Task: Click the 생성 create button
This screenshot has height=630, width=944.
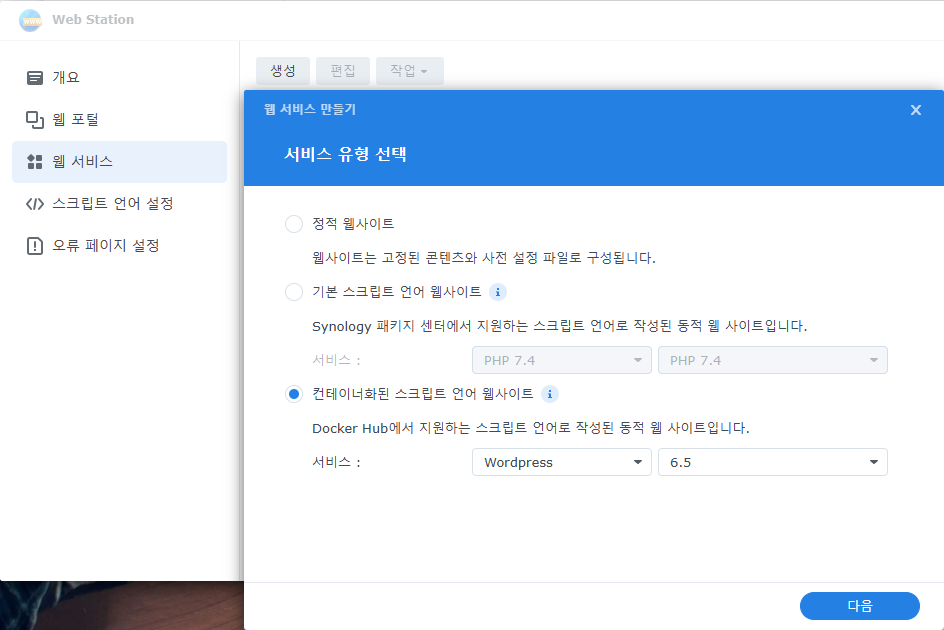Action: tap(283, 71)
